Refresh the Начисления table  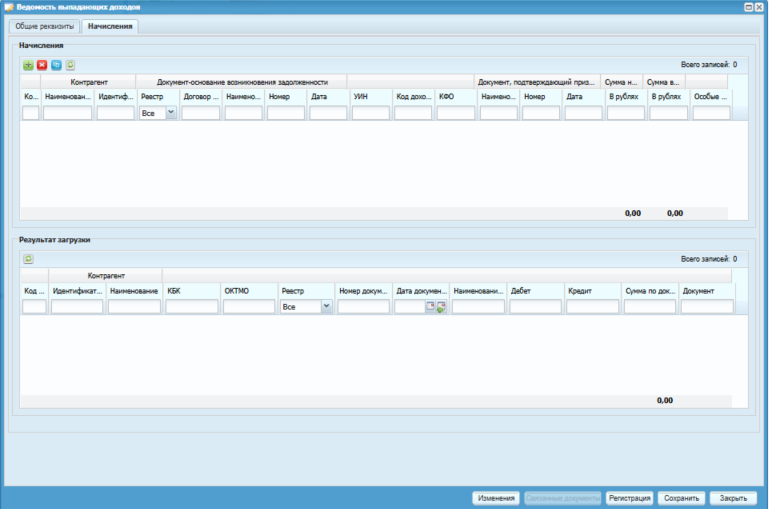tap(70, 65)
